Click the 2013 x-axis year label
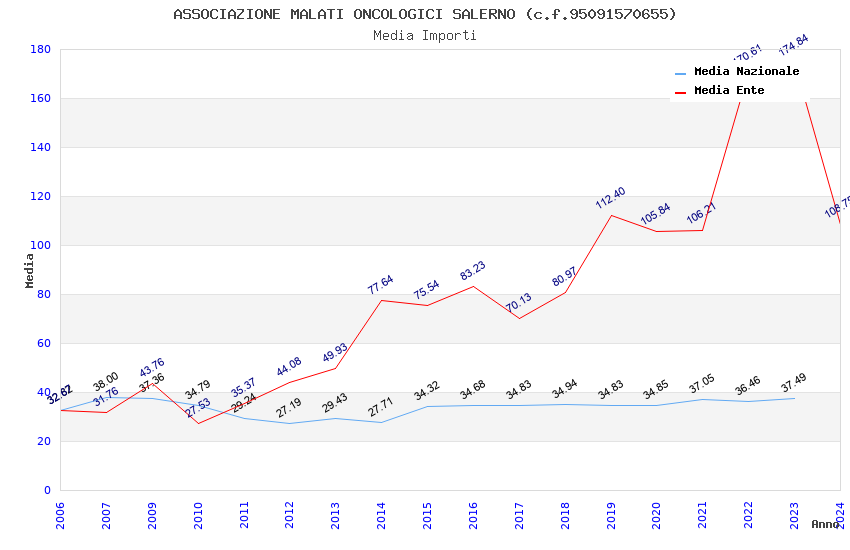The width and height of the screenshot is (850, 550). click(x=336, y=515)
